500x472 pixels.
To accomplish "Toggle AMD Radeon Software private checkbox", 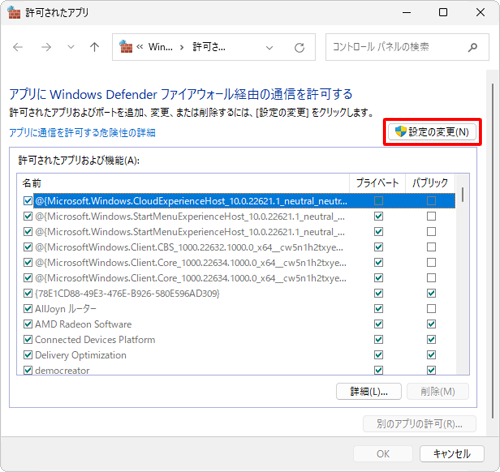I will (x=378, y=324).
